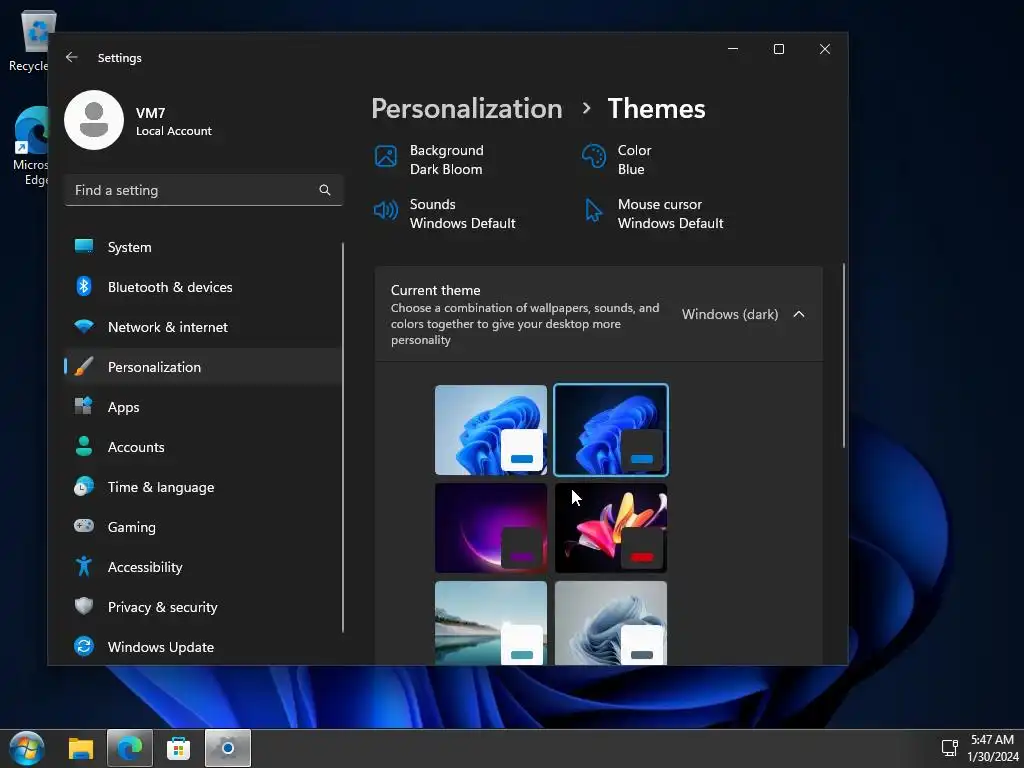Click the Mouse cursor pointer icon
This screenshot has height=768, width=1024.
pyautogui.click(x=594, y=210)
